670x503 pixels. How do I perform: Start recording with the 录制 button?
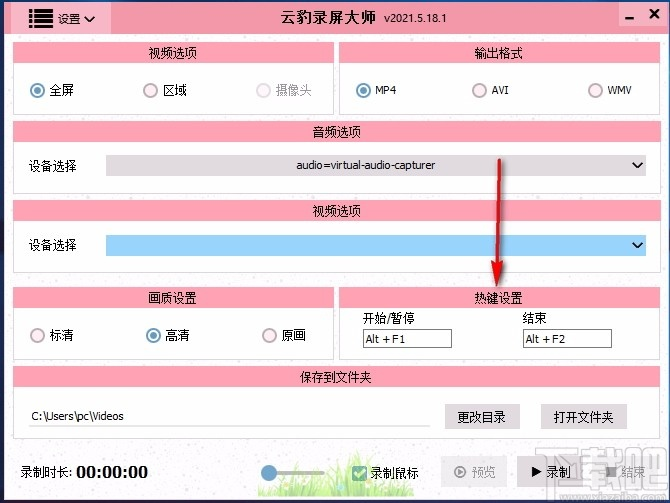[x=550, y=472]
